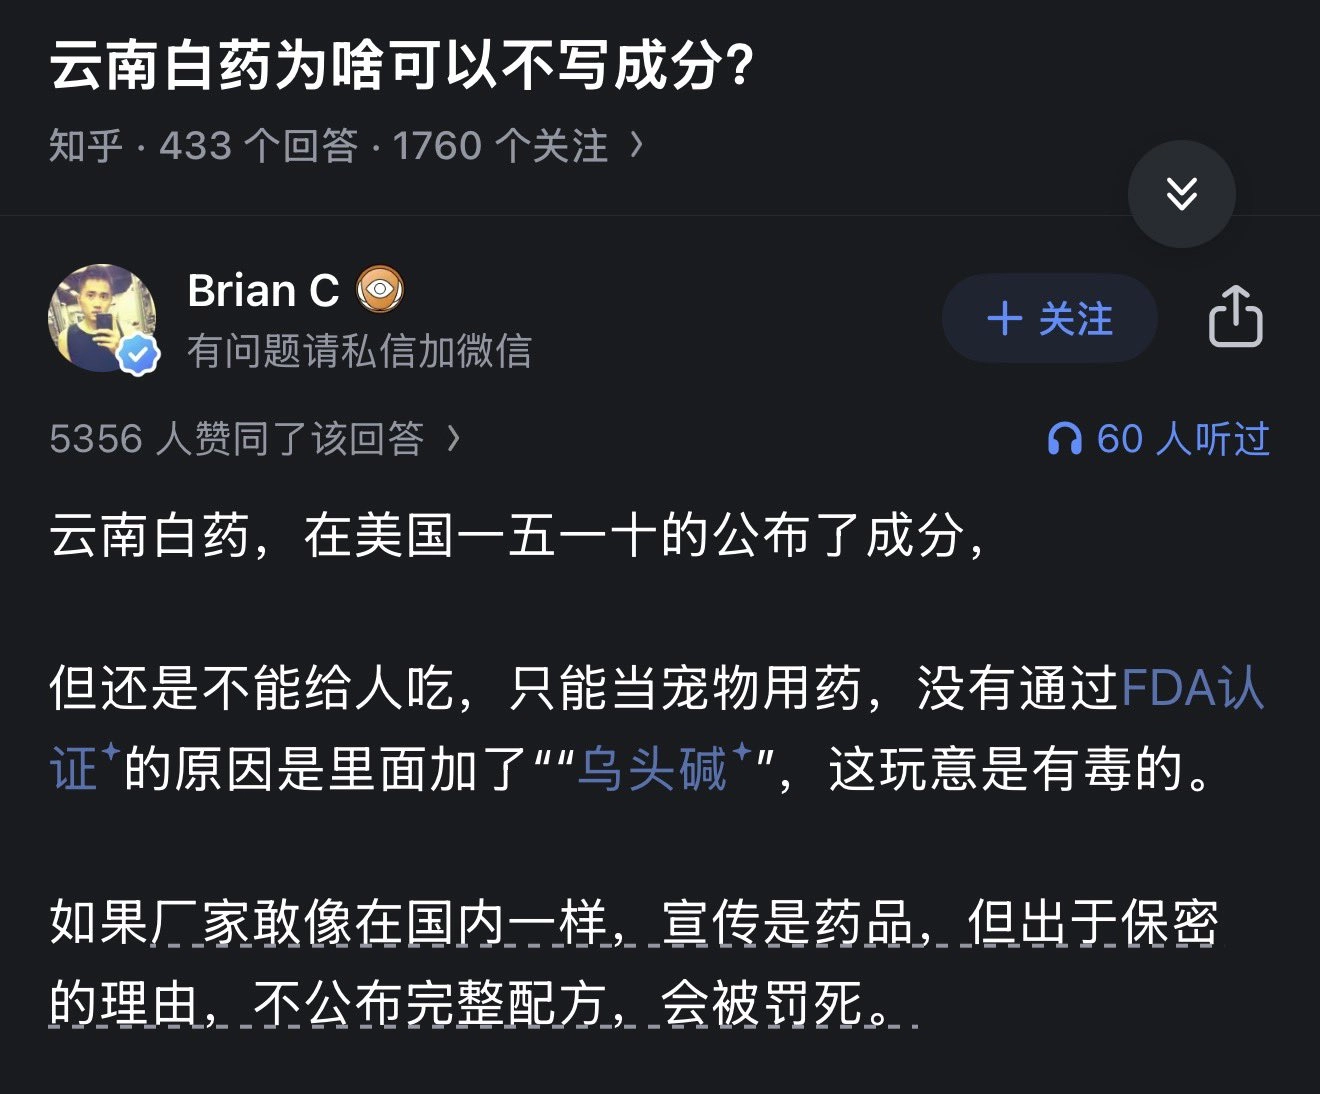
Task: Toggle follow with the "+ 关注" button
Action: tap(1049, 319)
